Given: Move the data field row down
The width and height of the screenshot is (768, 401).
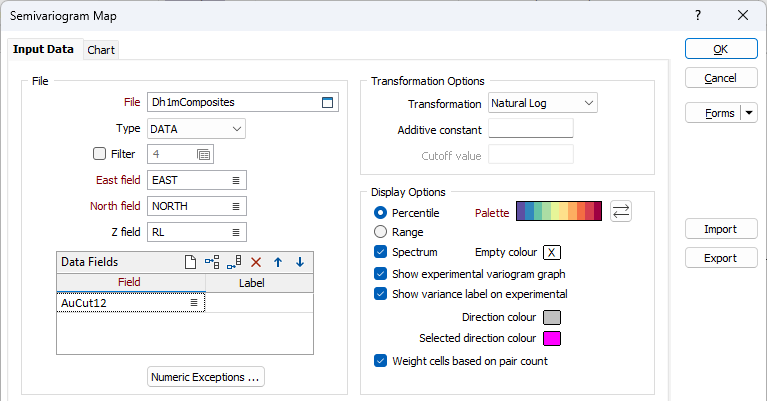Looking at the screenshot, I should click(299, 262).
